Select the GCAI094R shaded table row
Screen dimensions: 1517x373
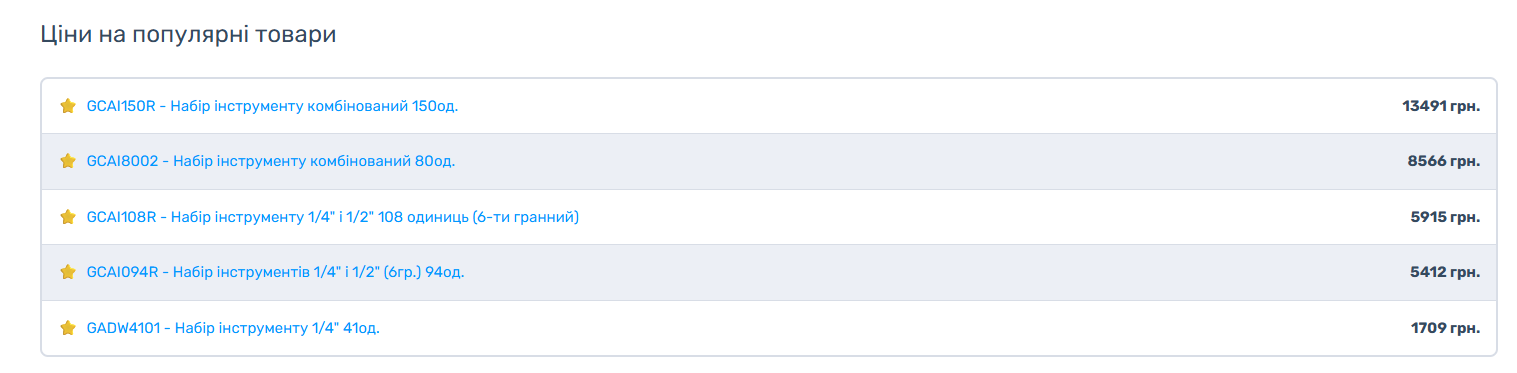tap(768, 272)
